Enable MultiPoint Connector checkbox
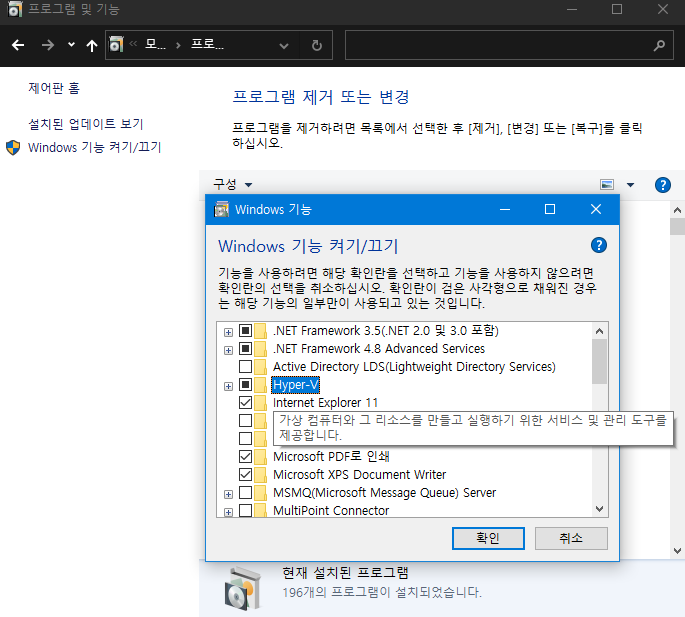This screenshot has height=617, width=685. click(246, 510)
